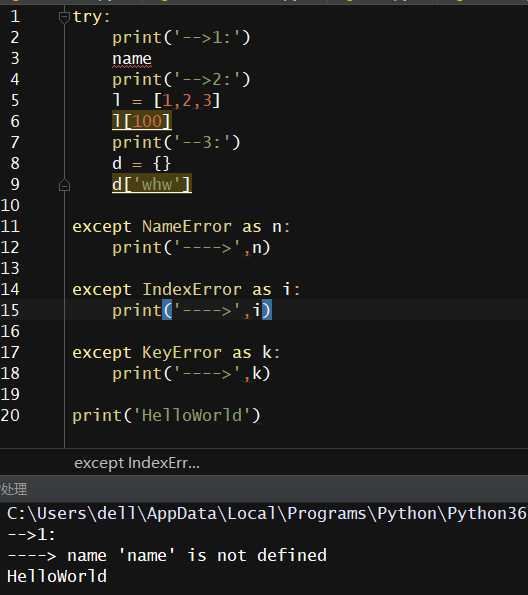Click highlighted closing parenthesis on line 15

tap(267, 310)
